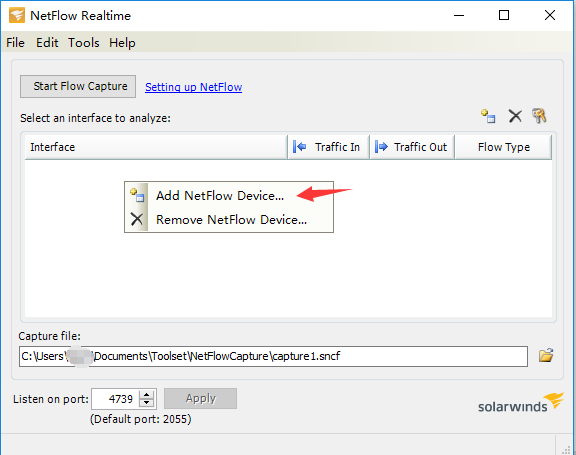
Task: Decrease the listen port with down arrow
Action: click(x=147, y=403)
